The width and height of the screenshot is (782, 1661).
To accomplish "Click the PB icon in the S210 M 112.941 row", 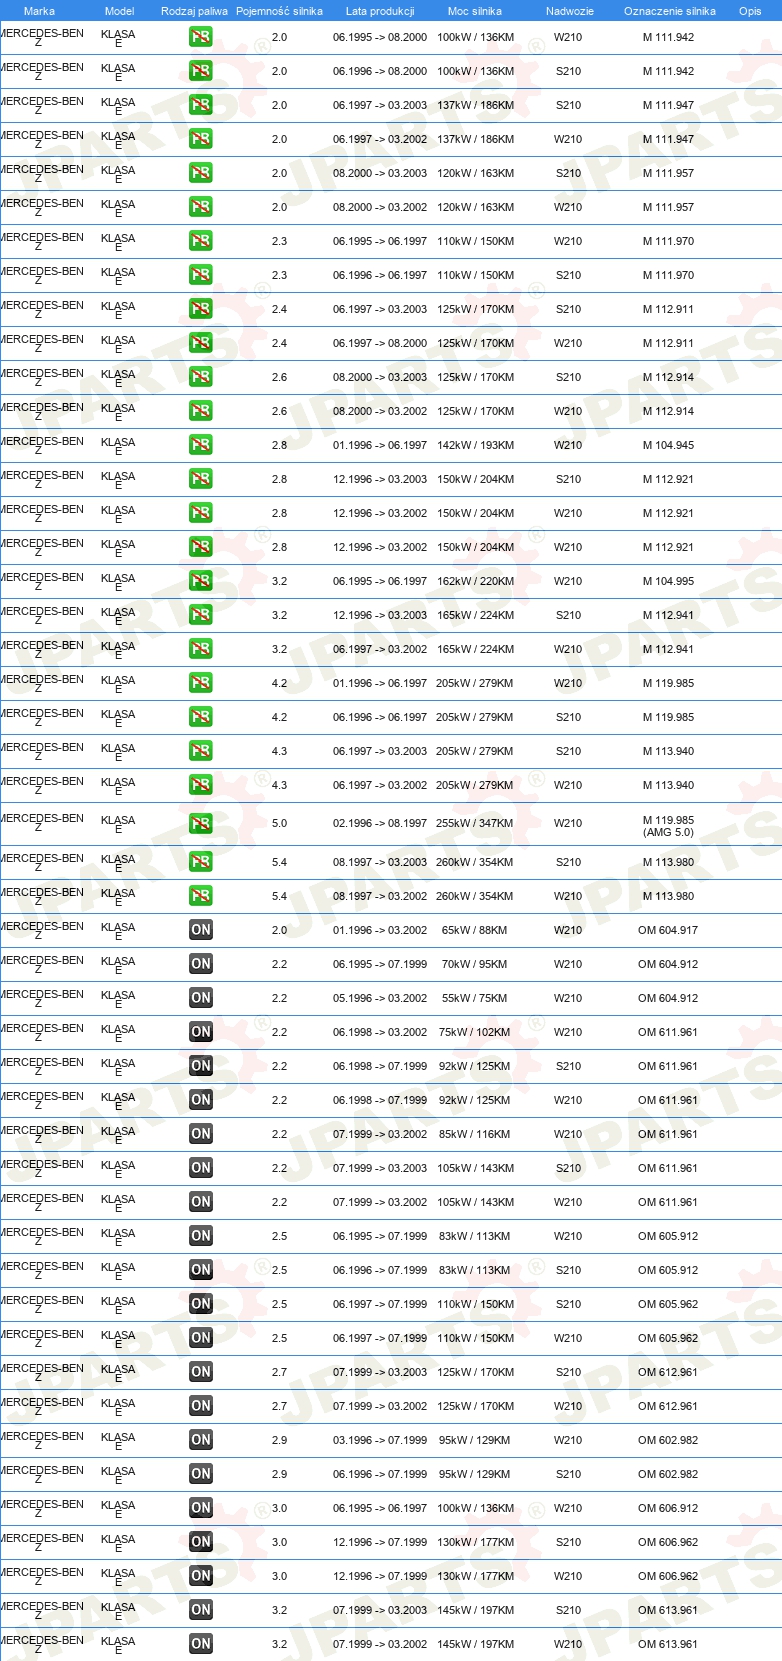I will tap(201, 615).
